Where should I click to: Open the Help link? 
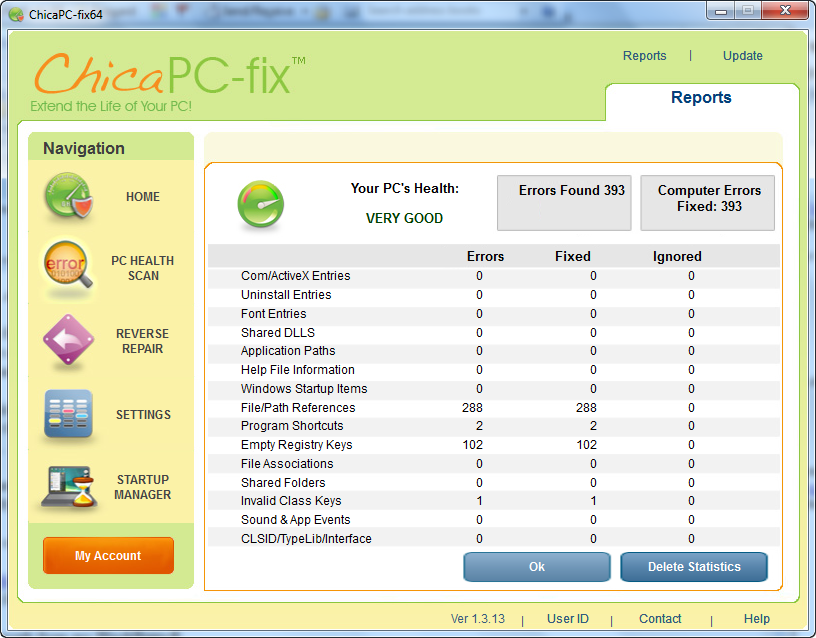point(756,619)
